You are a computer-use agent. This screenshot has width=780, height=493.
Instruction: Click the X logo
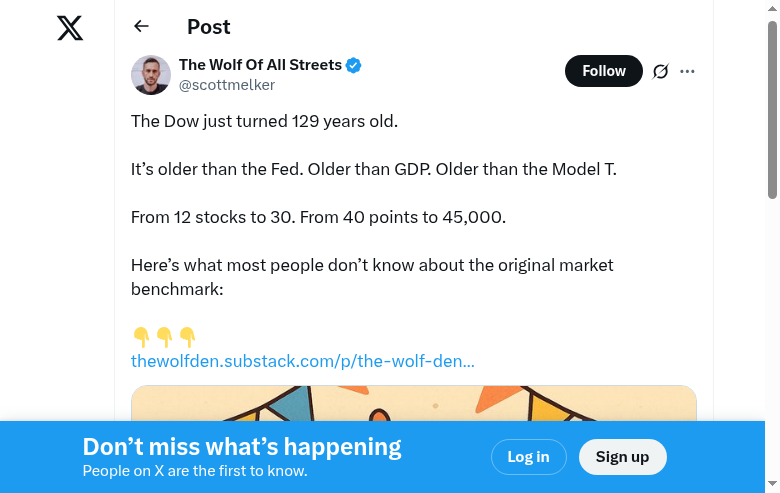pos(70,27)
